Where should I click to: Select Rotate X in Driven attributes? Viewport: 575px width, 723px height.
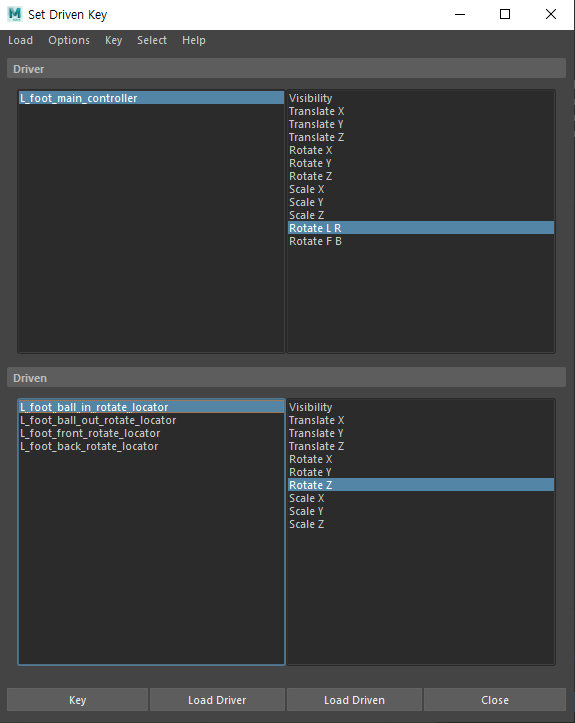[x=421, y=459]
